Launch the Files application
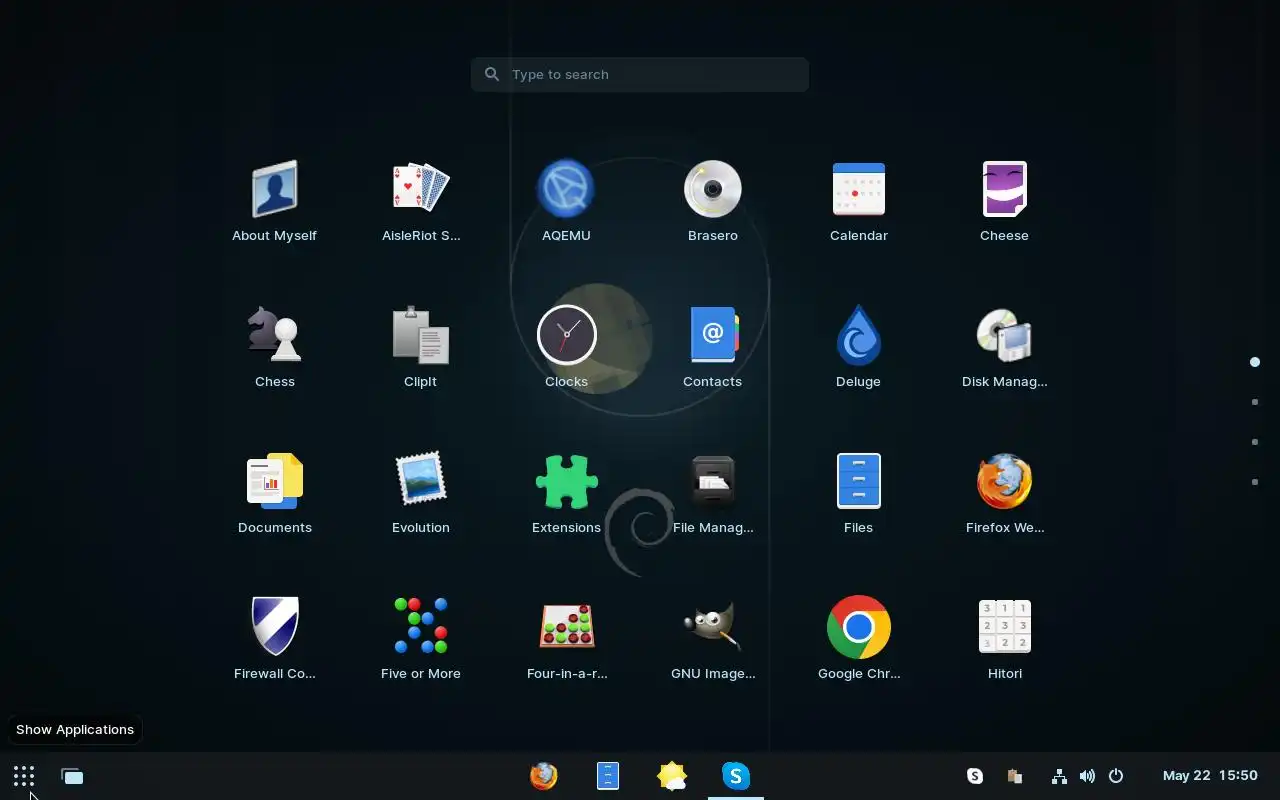Viewport: 1280px width, 800px height. pyautogui.click(x=858, y=493)
